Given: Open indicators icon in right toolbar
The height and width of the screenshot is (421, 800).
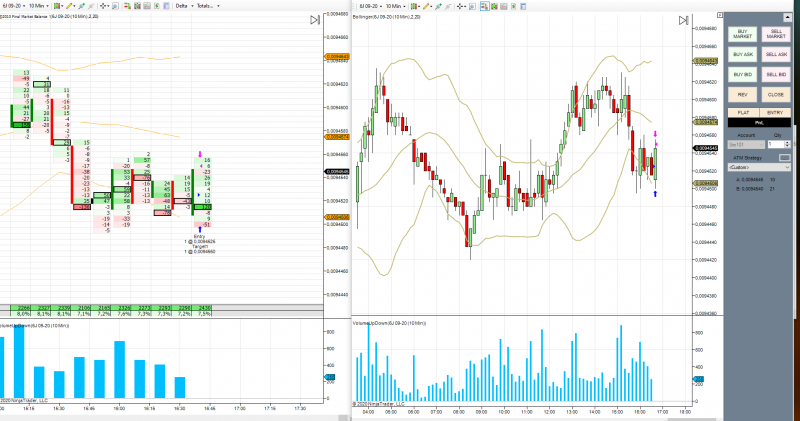Looking at the screenshot, I should pos(504,6).
